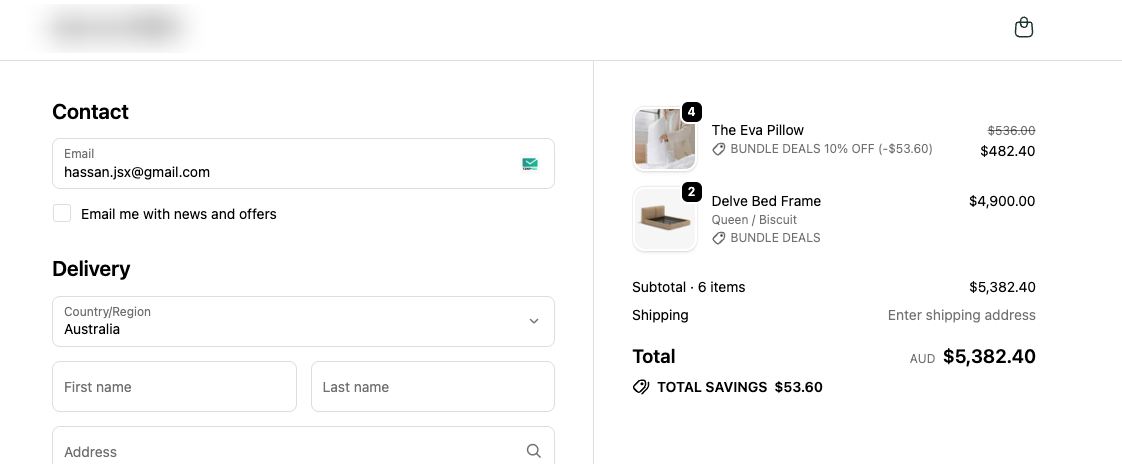The image size is (1122, 464).
Task: Click the blurred store logo in header
Action: 114,27
